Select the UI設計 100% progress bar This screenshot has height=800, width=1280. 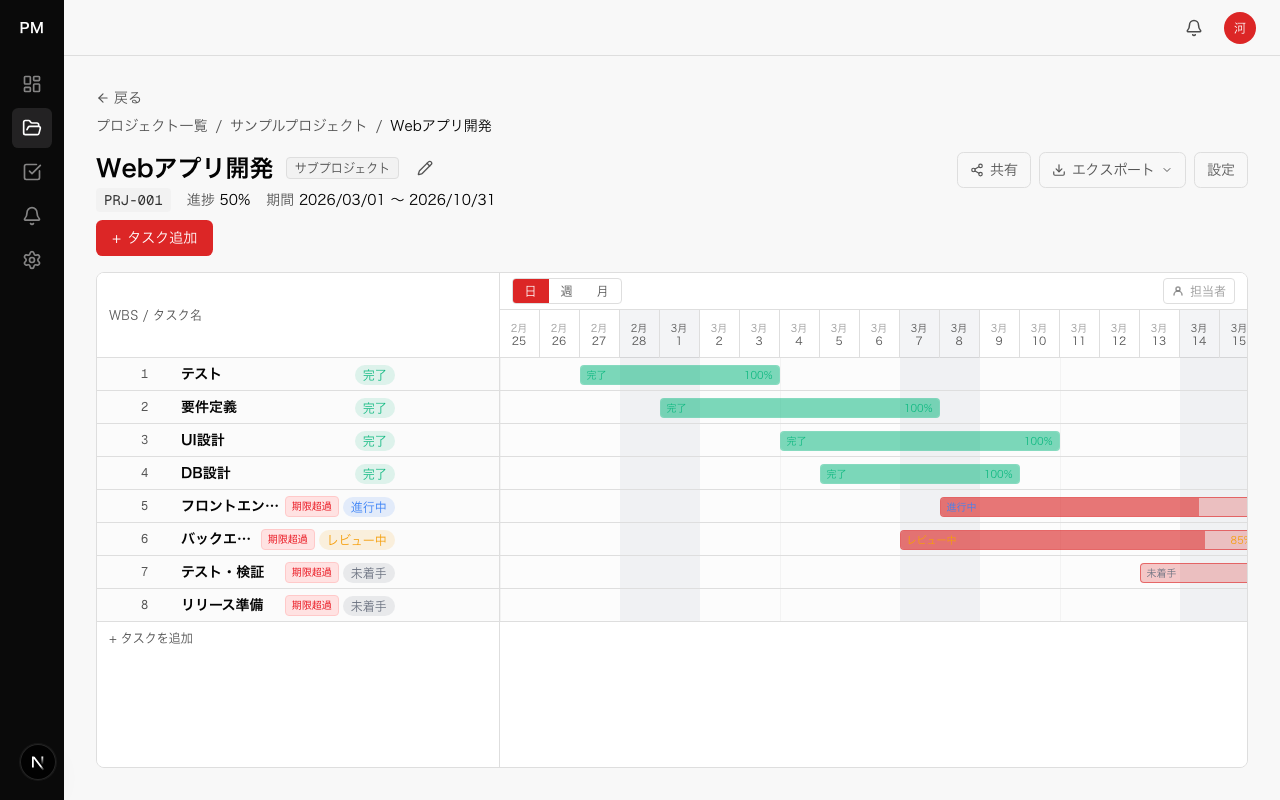(x=919, y=441)
